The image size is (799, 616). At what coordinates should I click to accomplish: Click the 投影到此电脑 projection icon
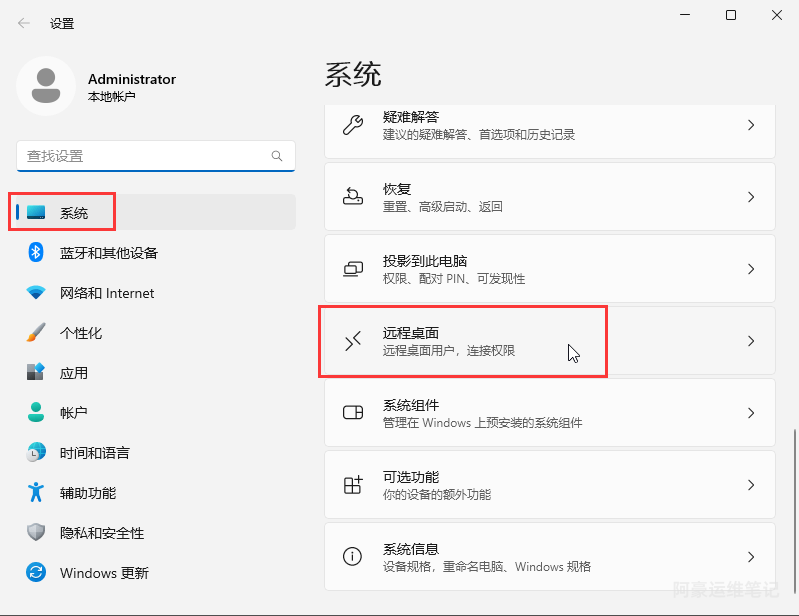(x=353, y=269)
